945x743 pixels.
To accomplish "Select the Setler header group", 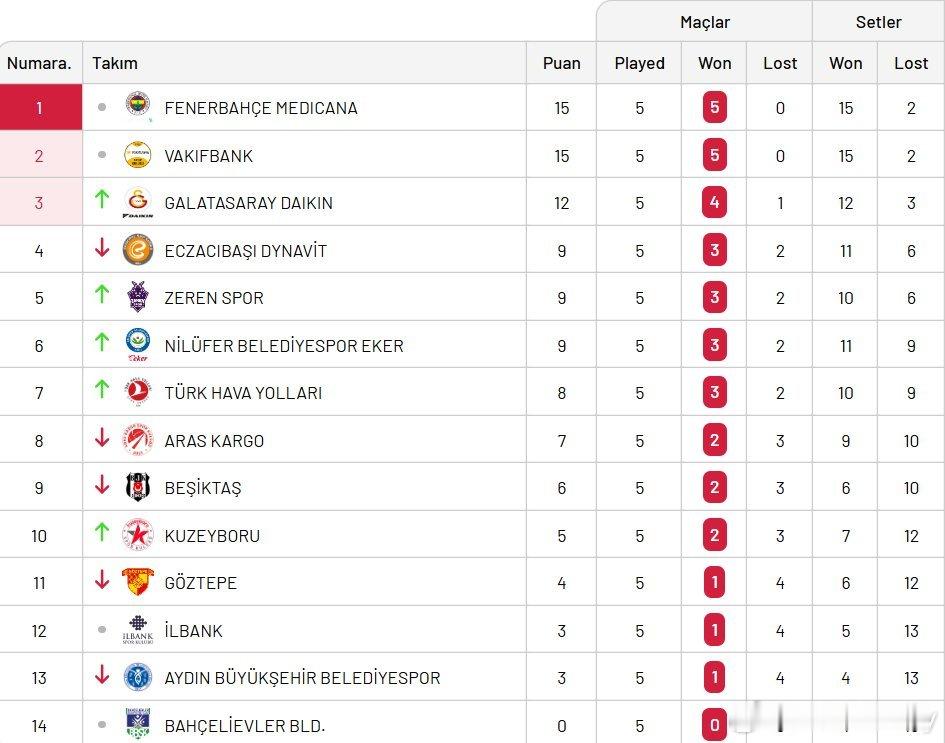I will 878,22.
